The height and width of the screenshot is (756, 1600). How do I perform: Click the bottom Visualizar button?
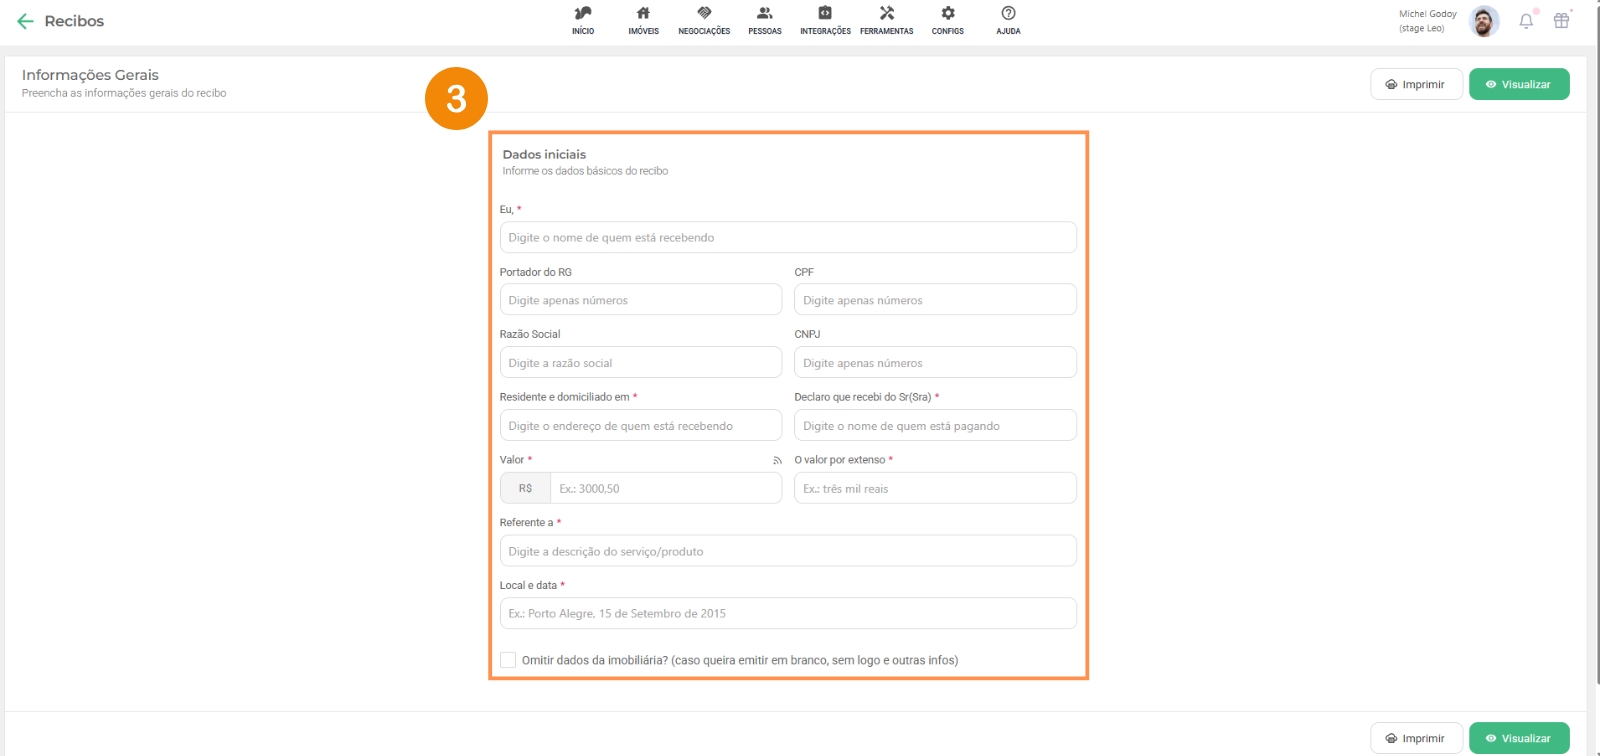coord(1518,738)
